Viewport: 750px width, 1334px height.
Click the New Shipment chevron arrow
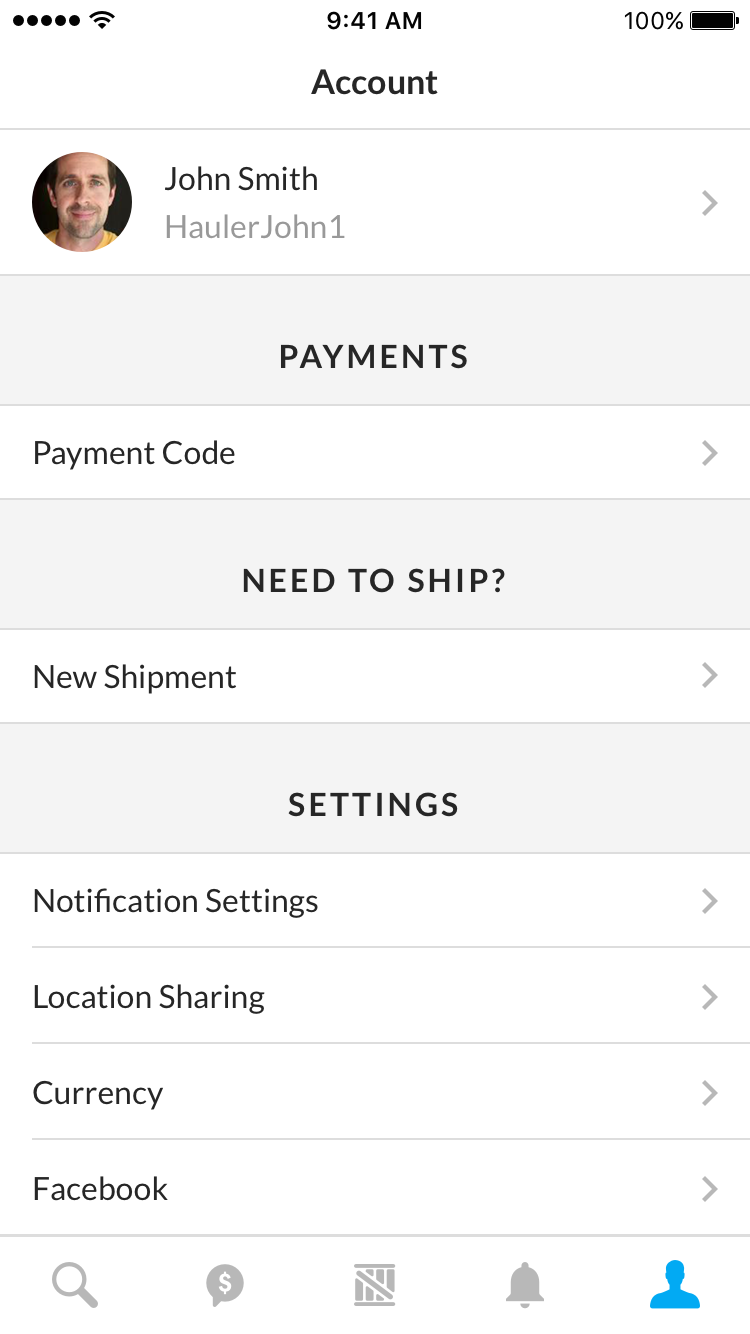point(710,676)
